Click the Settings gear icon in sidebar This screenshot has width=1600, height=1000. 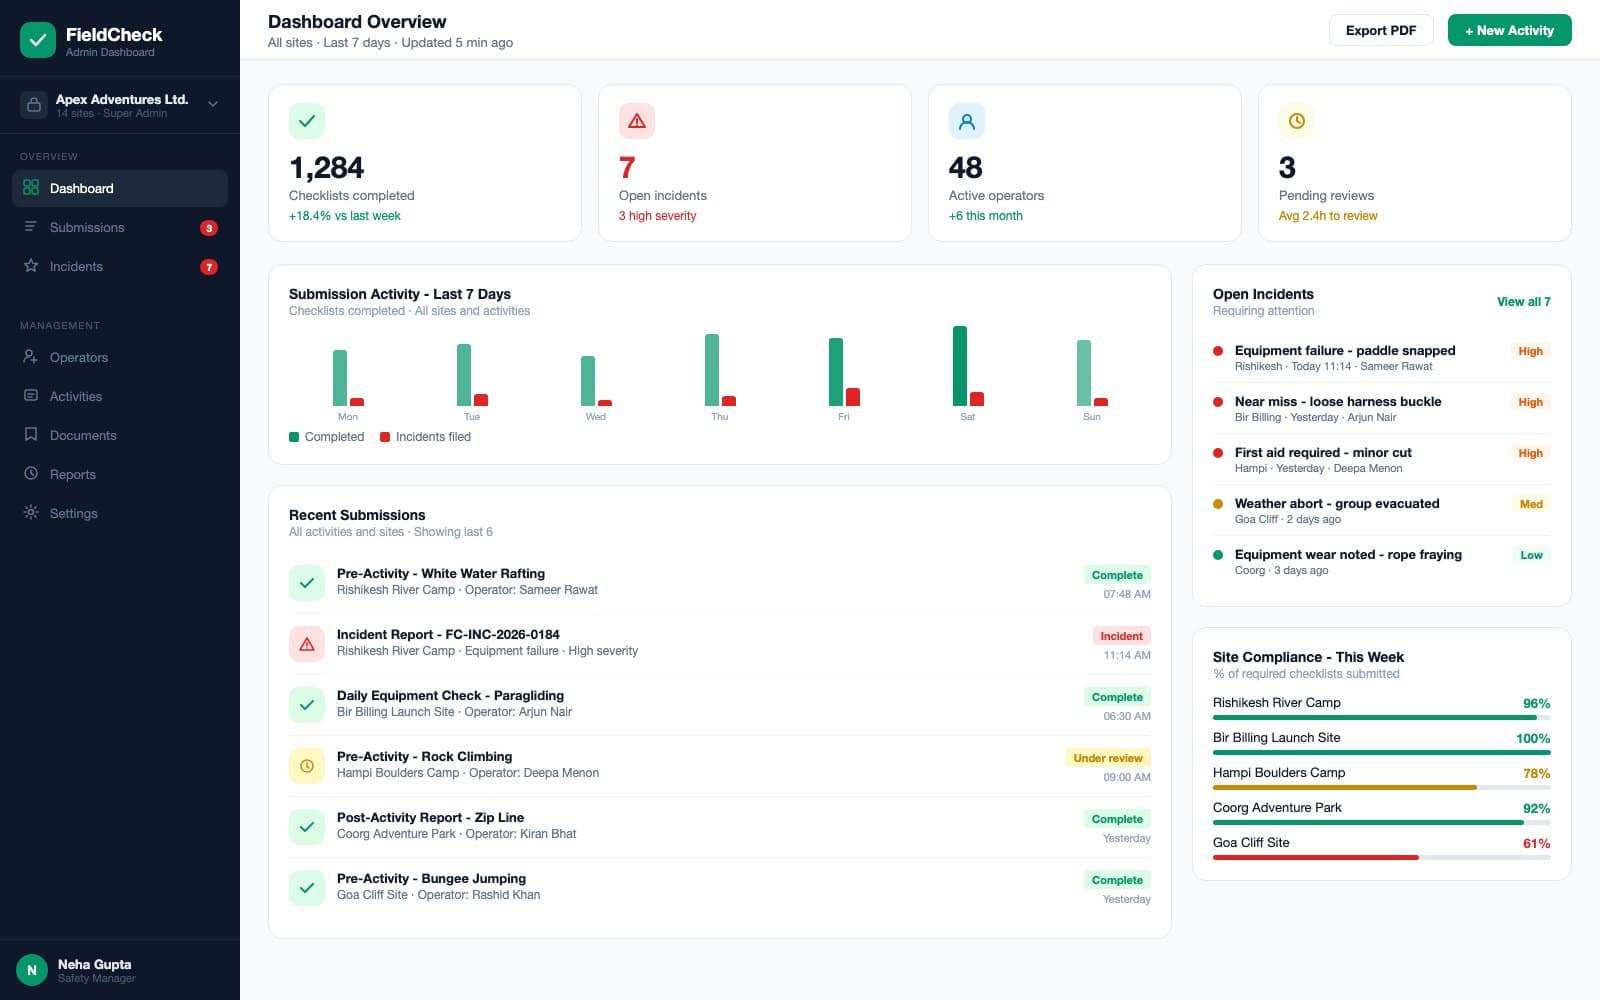31,513
